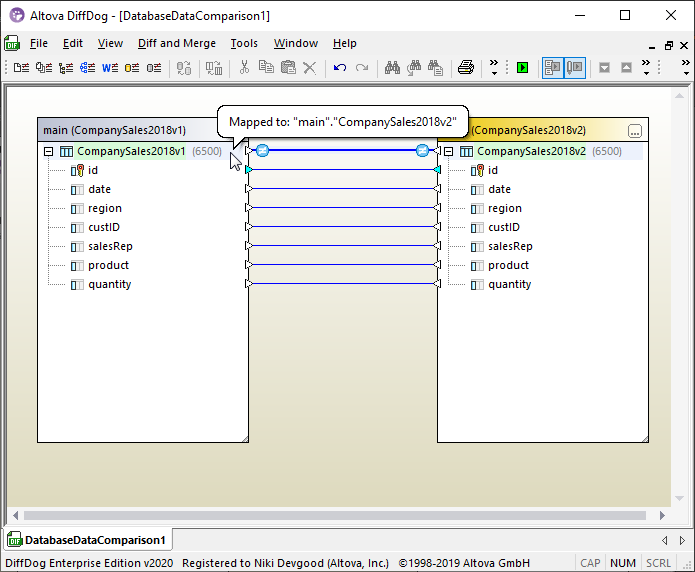Select the salesRep column in left table
The image size is (695, 572).
coord(110,246)
